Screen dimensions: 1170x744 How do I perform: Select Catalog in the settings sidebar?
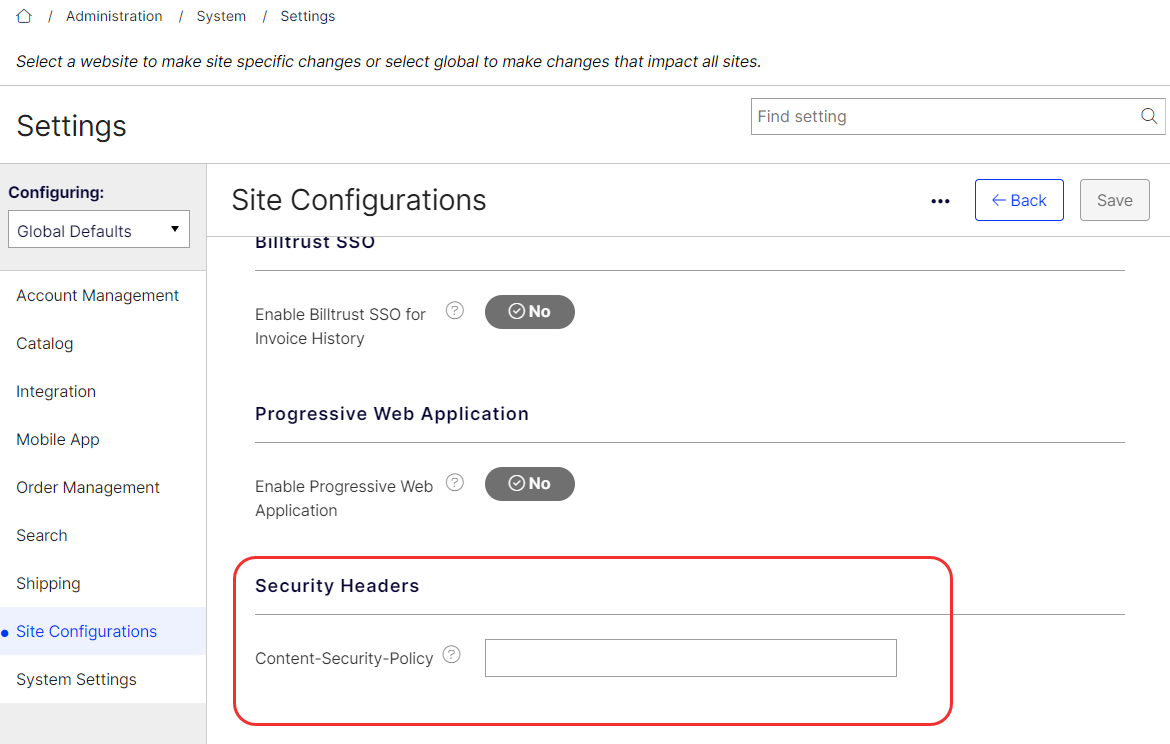coord(45,343)
